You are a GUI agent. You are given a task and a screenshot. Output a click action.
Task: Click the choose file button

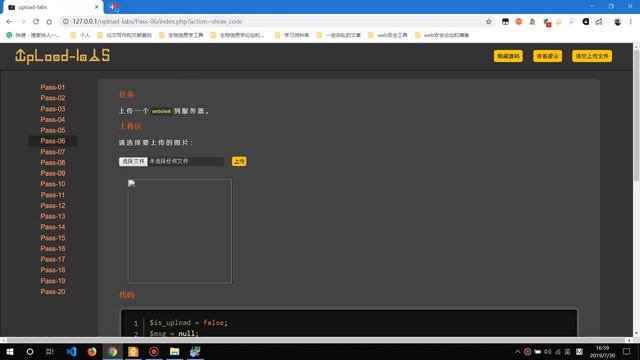click(133, 161)
